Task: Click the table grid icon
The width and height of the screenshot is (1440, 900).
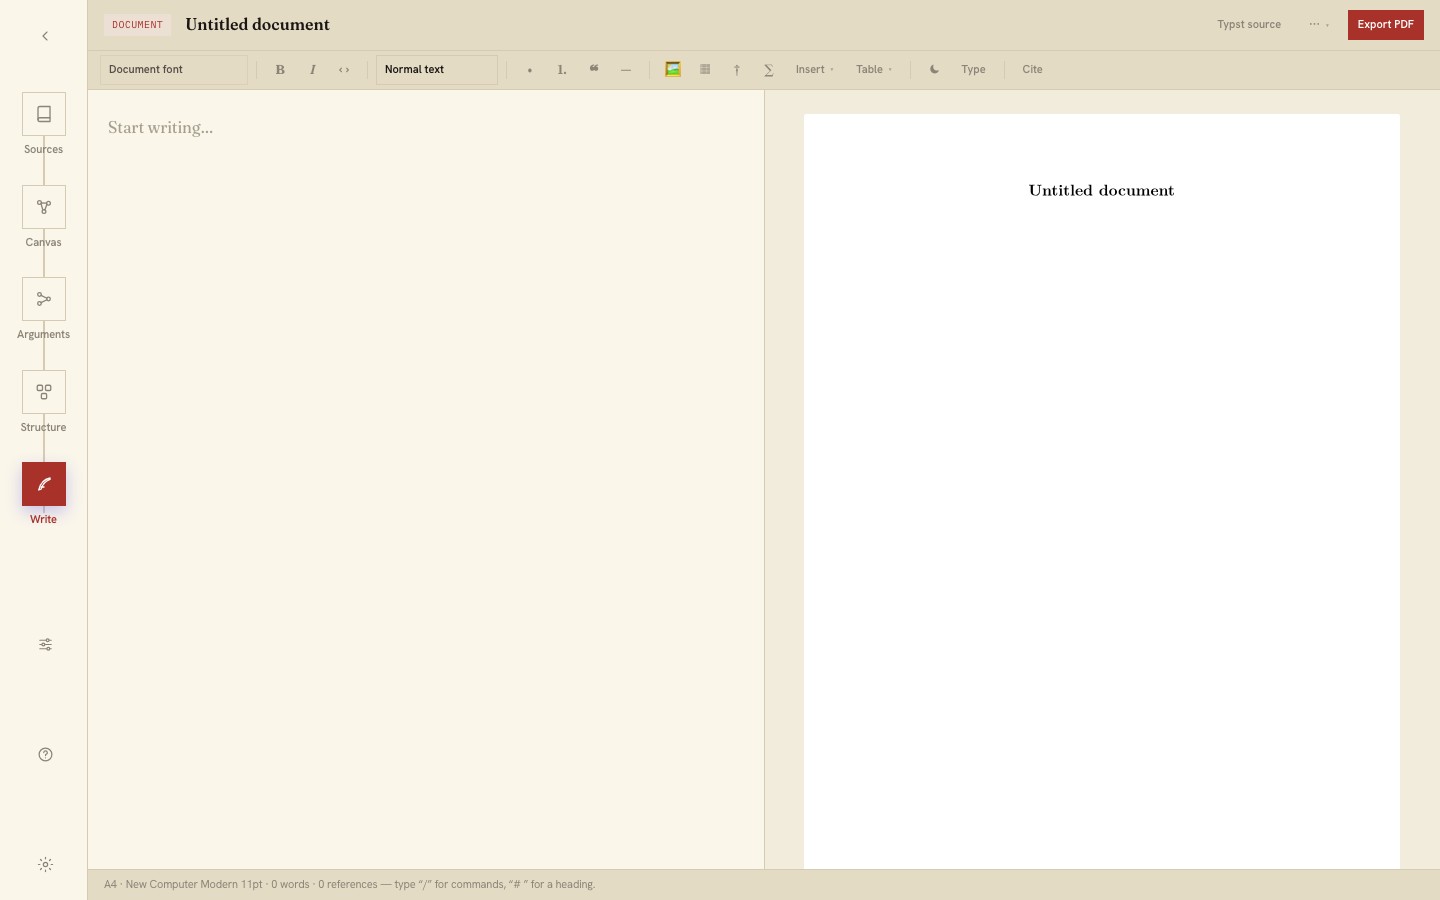Action: [x=705, y=70]
